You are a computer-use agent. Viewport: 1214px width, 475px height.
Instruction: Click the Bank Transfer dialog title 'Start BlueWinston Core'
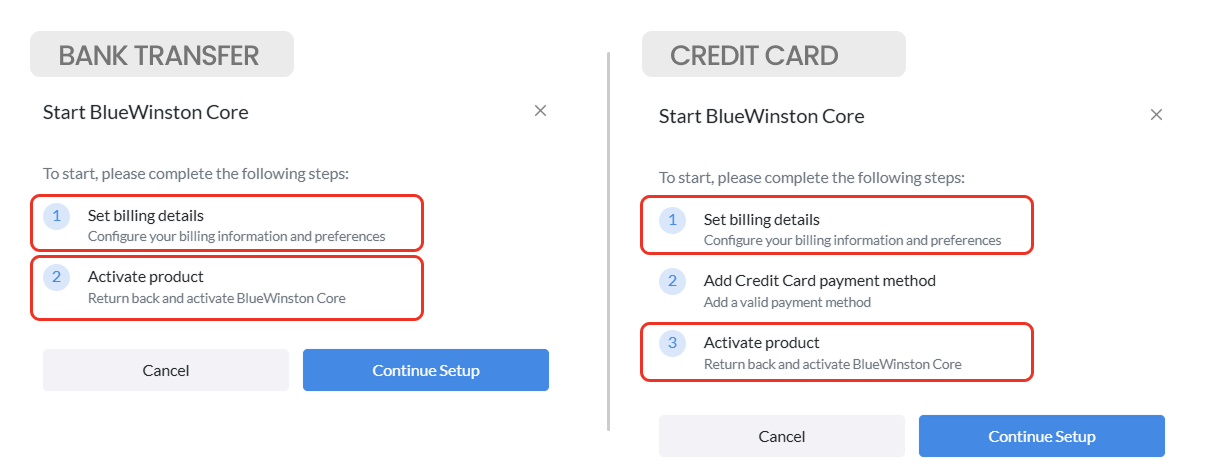point(146,112)
